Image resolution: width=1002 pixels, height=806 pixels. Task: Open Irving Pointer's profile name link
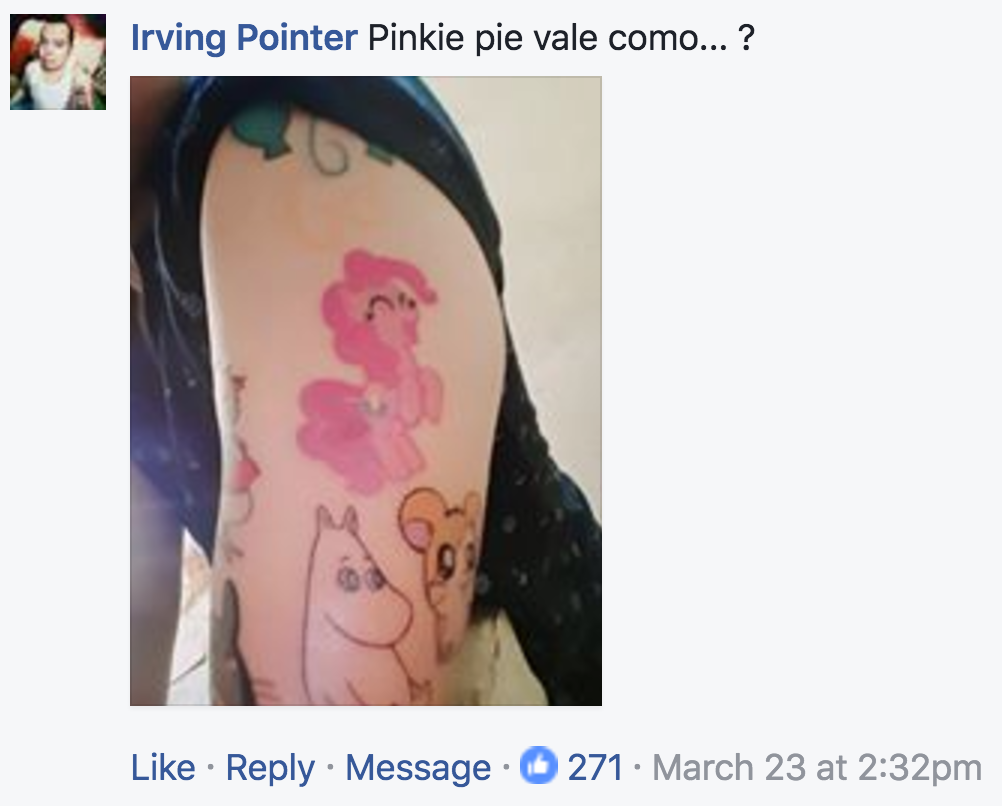point(243,39)
